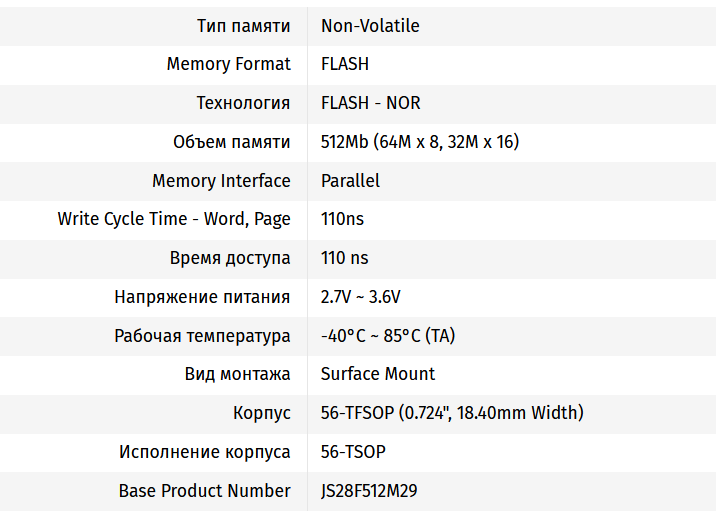Click the "Surface Mount" value
This screenshot has height=512, width=716.
pos(378,374)
